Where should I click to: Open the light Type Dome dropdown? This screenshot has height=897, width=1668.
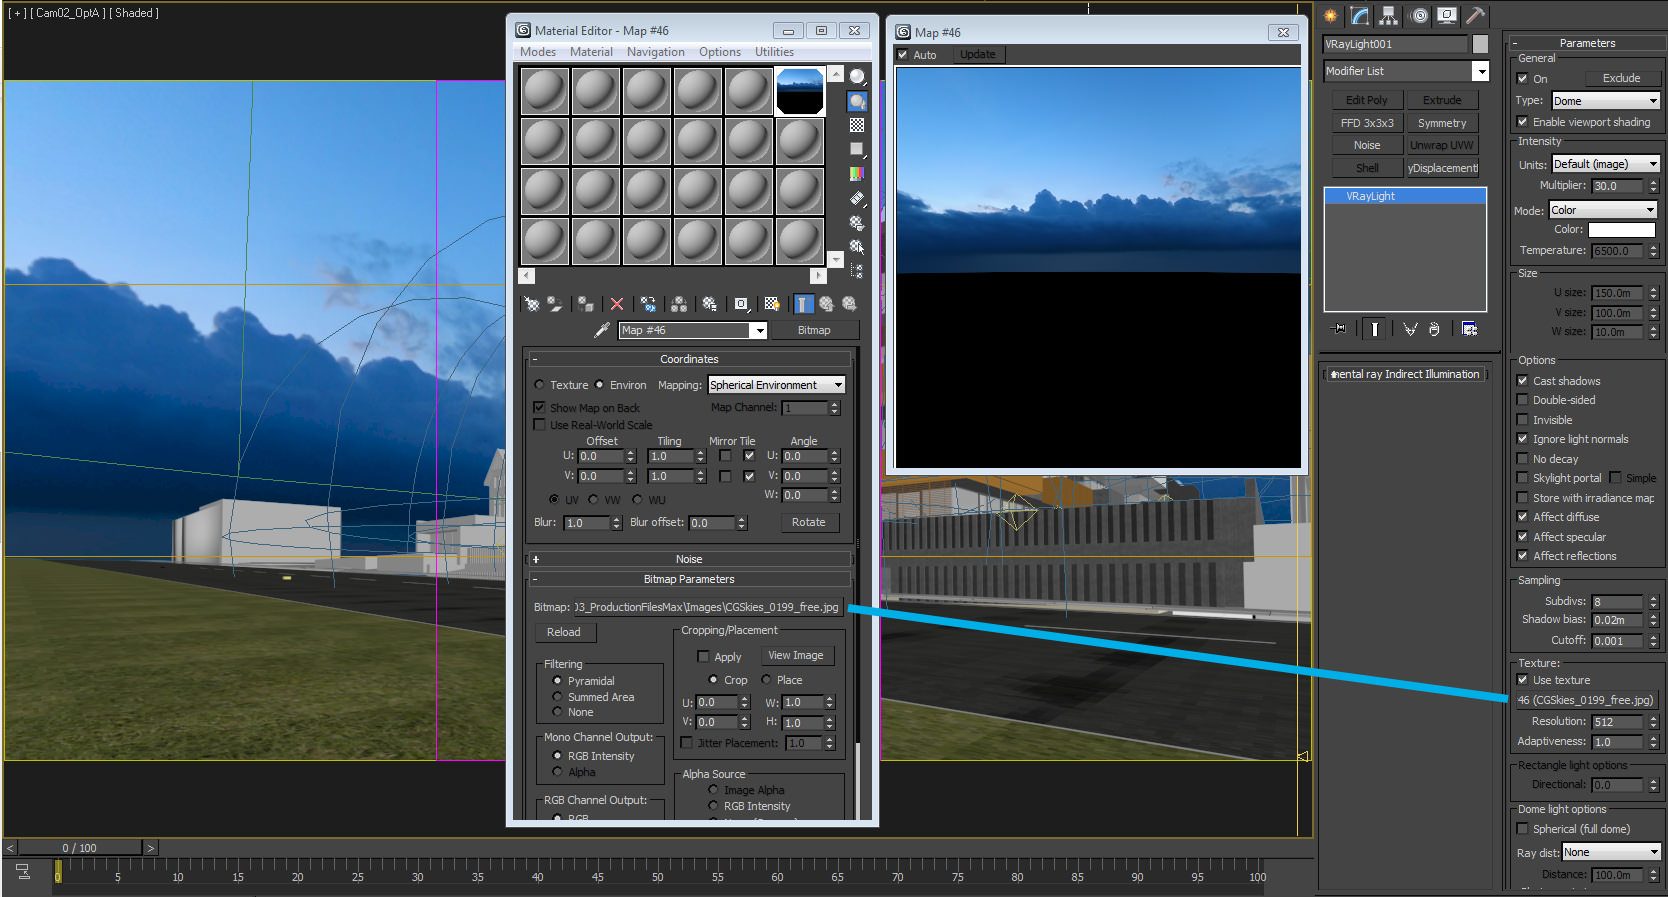tap(1606, 101)
